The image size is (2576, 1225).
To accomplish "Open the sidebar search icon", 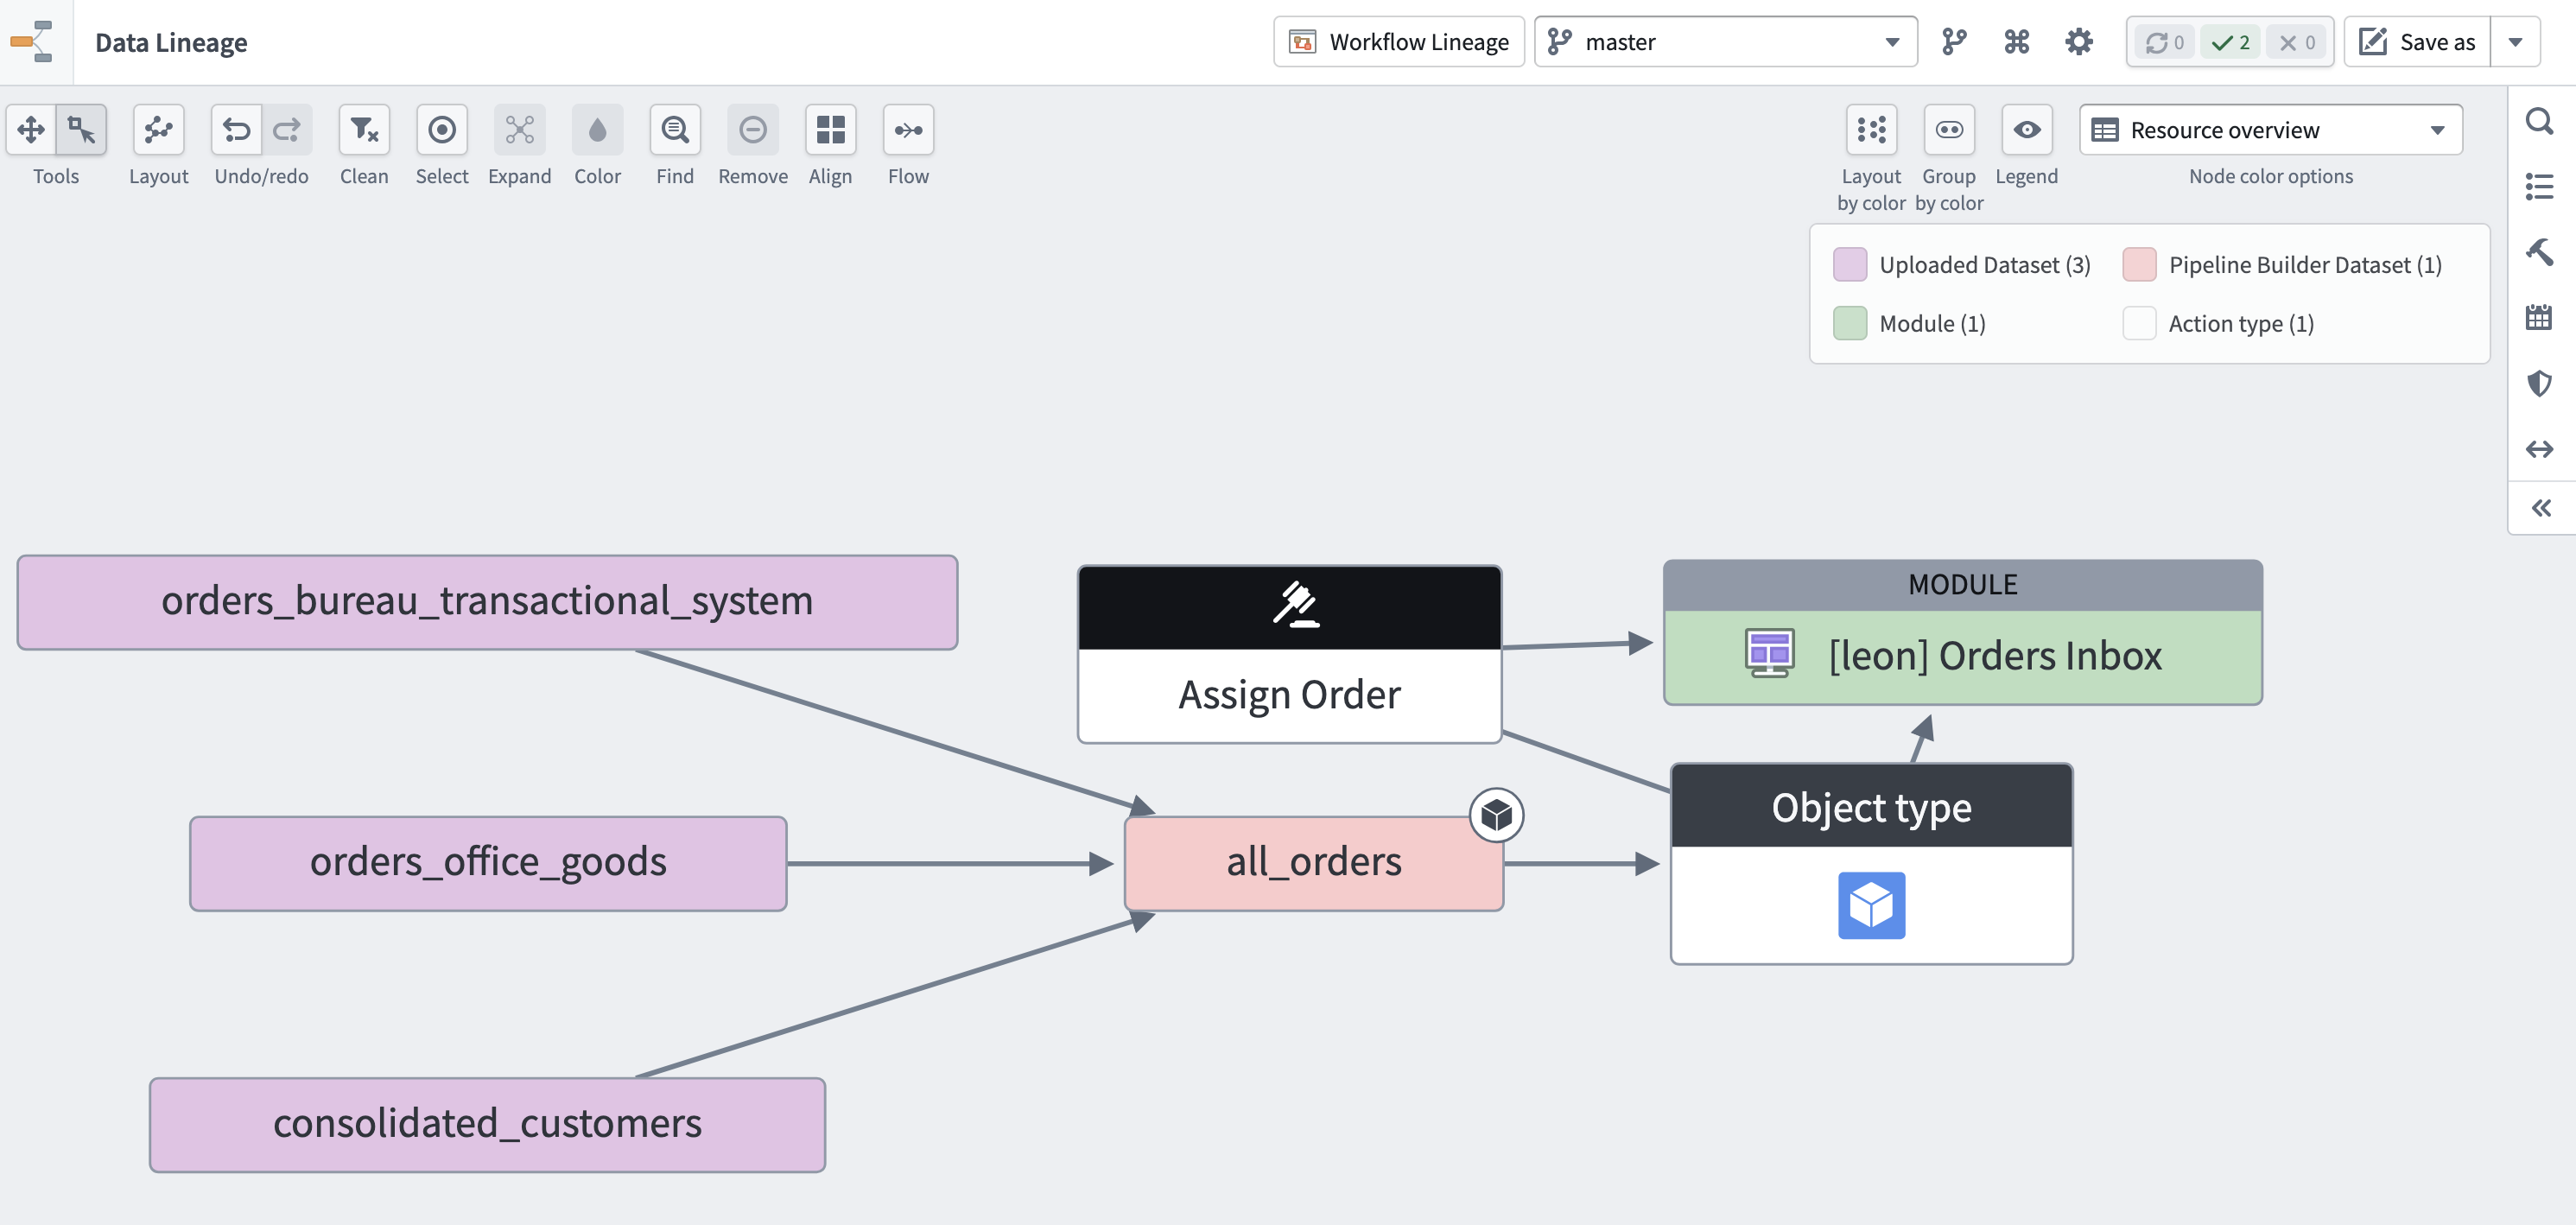I will tap(2540, 122).
